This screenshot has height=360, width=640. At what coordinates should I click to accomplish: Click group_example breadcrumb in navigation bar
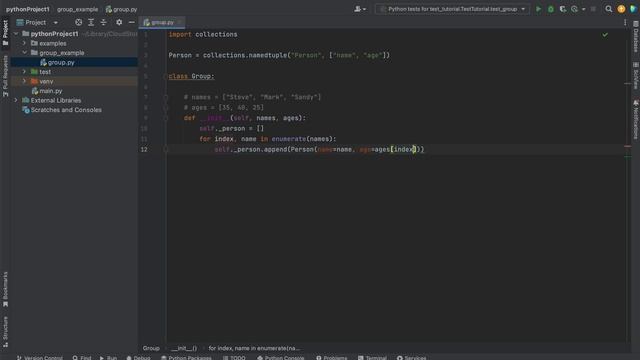(x=78, y=9)
